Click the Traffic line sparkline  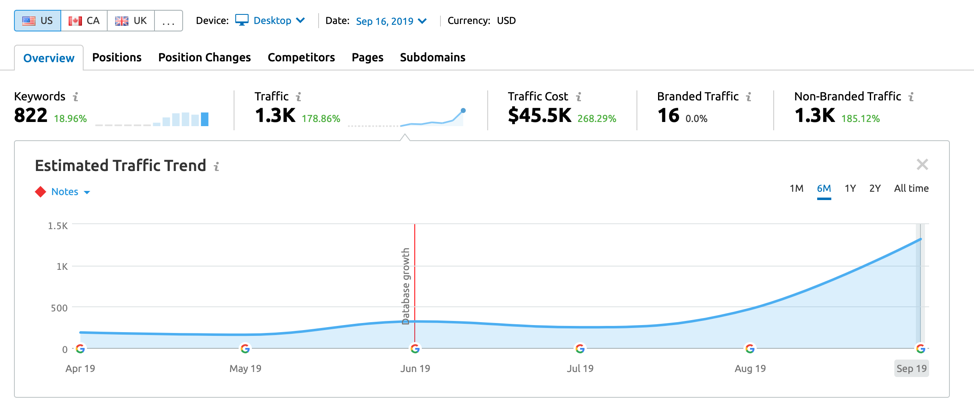406,117
